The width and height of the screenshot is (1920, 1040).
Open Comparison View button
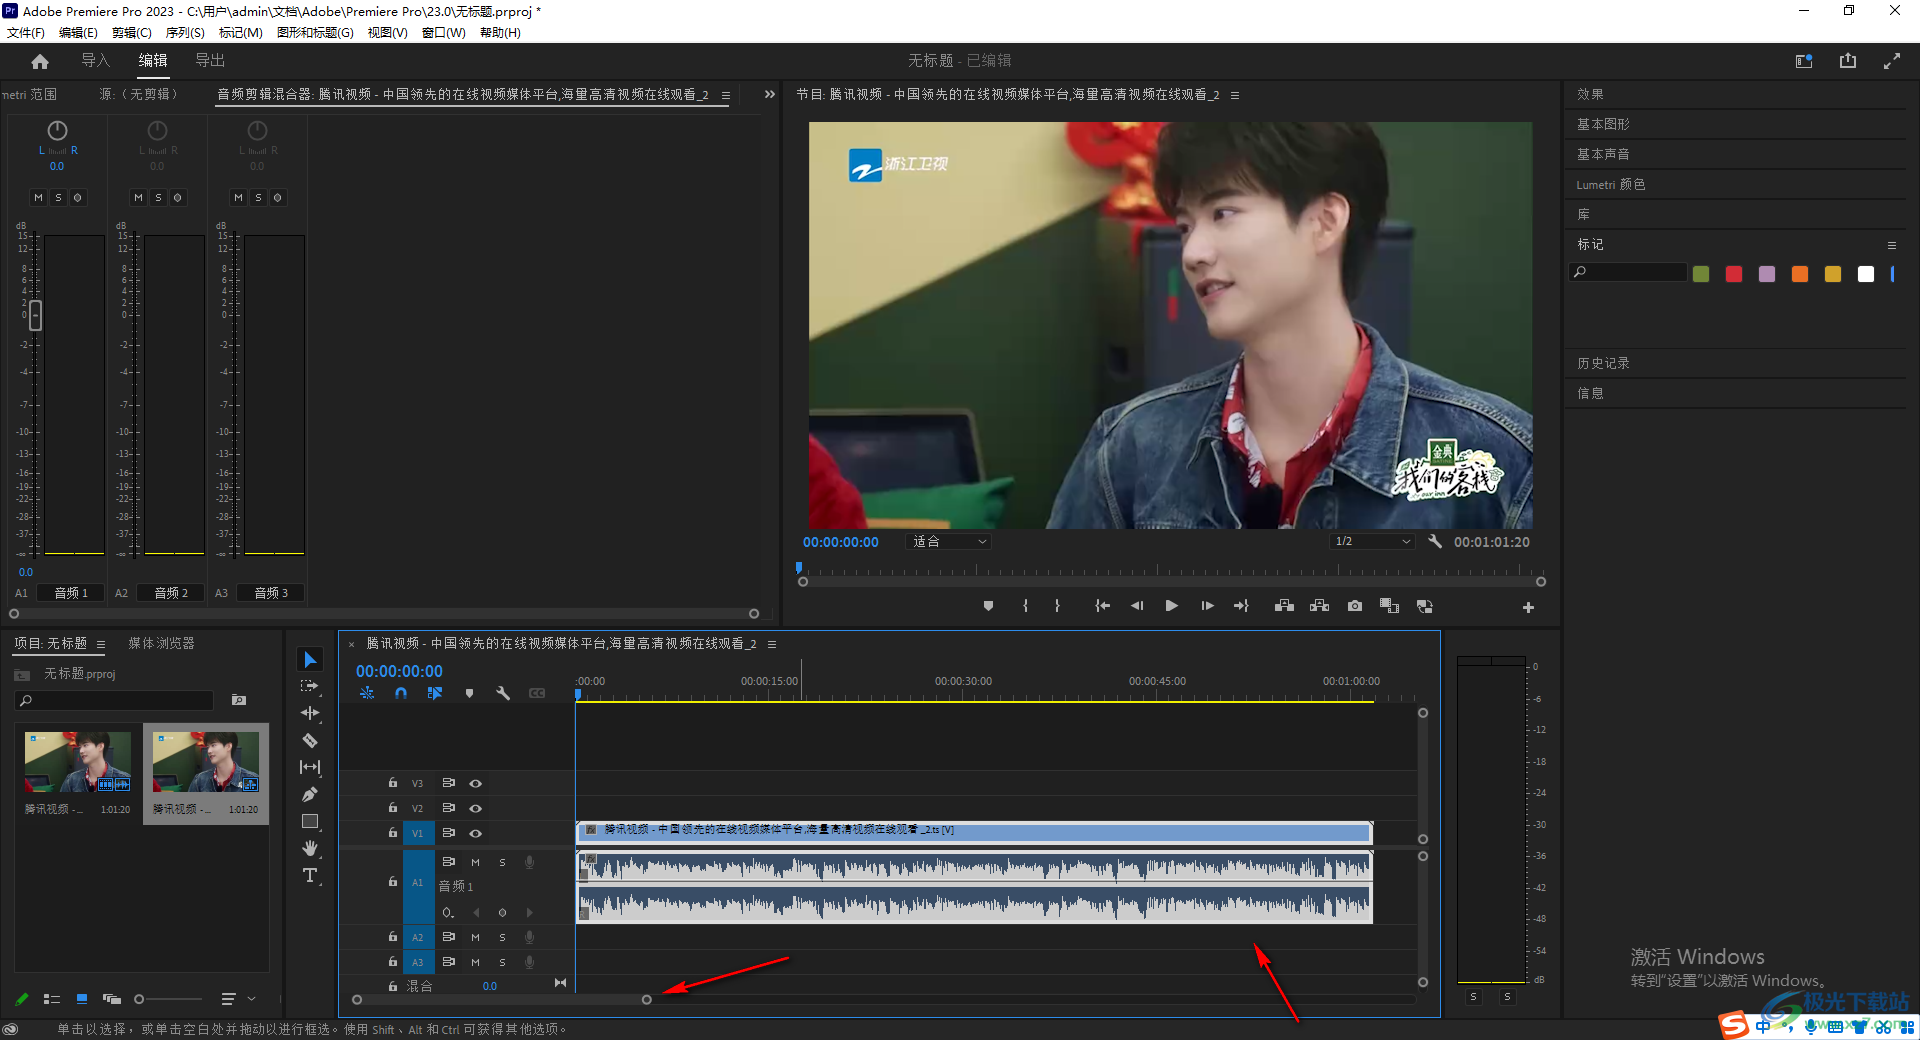click(1389, 606)
